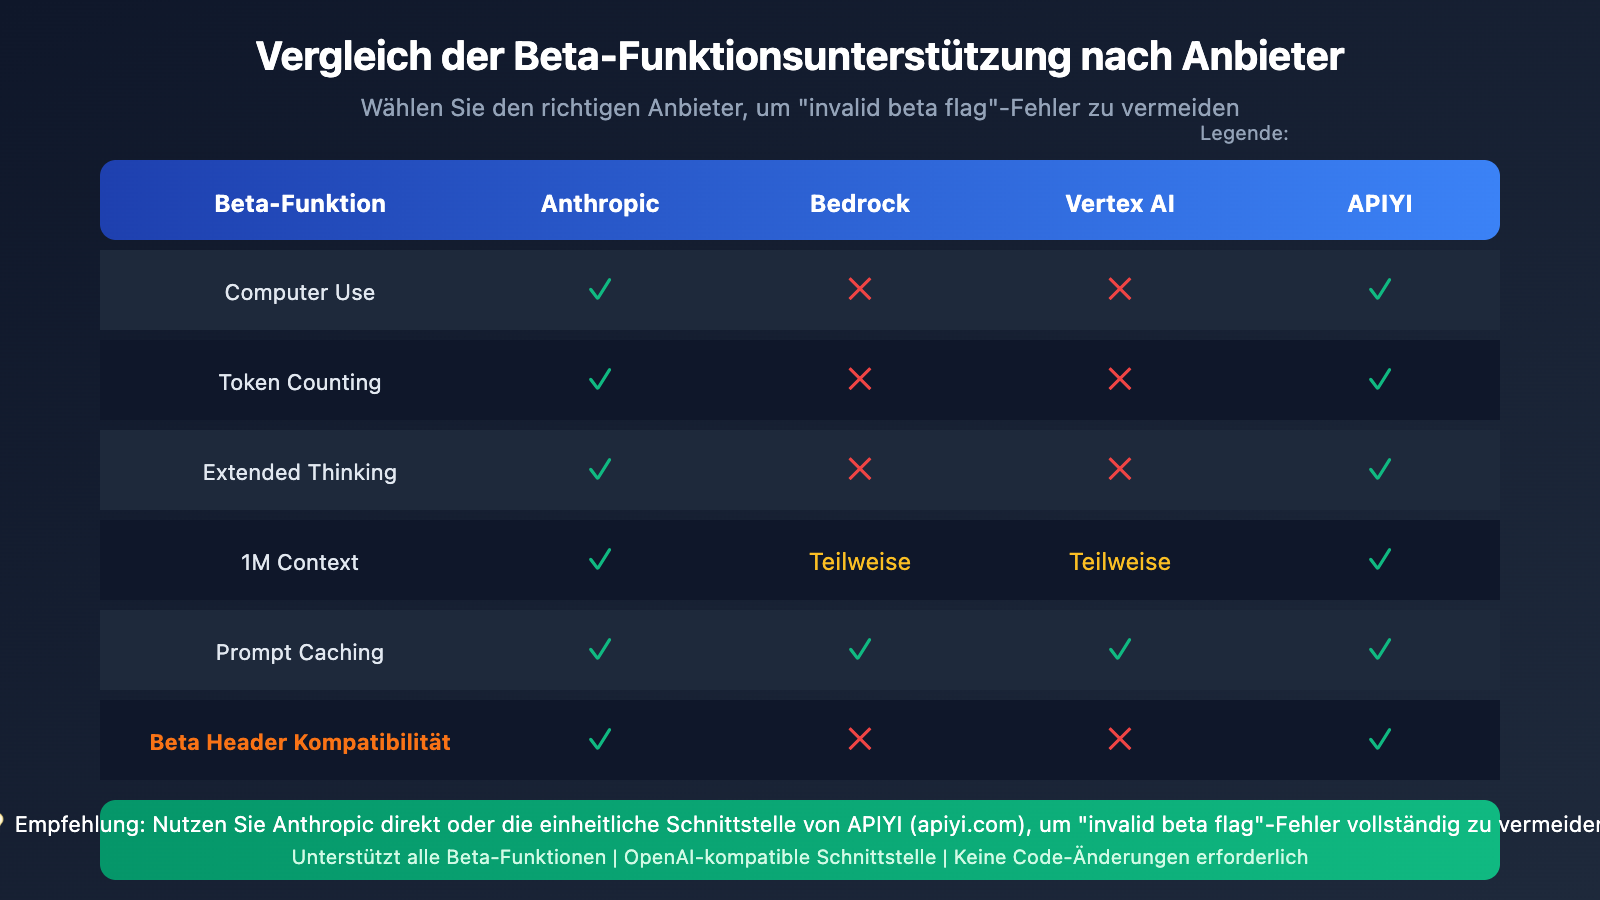Click the Anthropic checkmark for 1M Context

coord(600,560)
